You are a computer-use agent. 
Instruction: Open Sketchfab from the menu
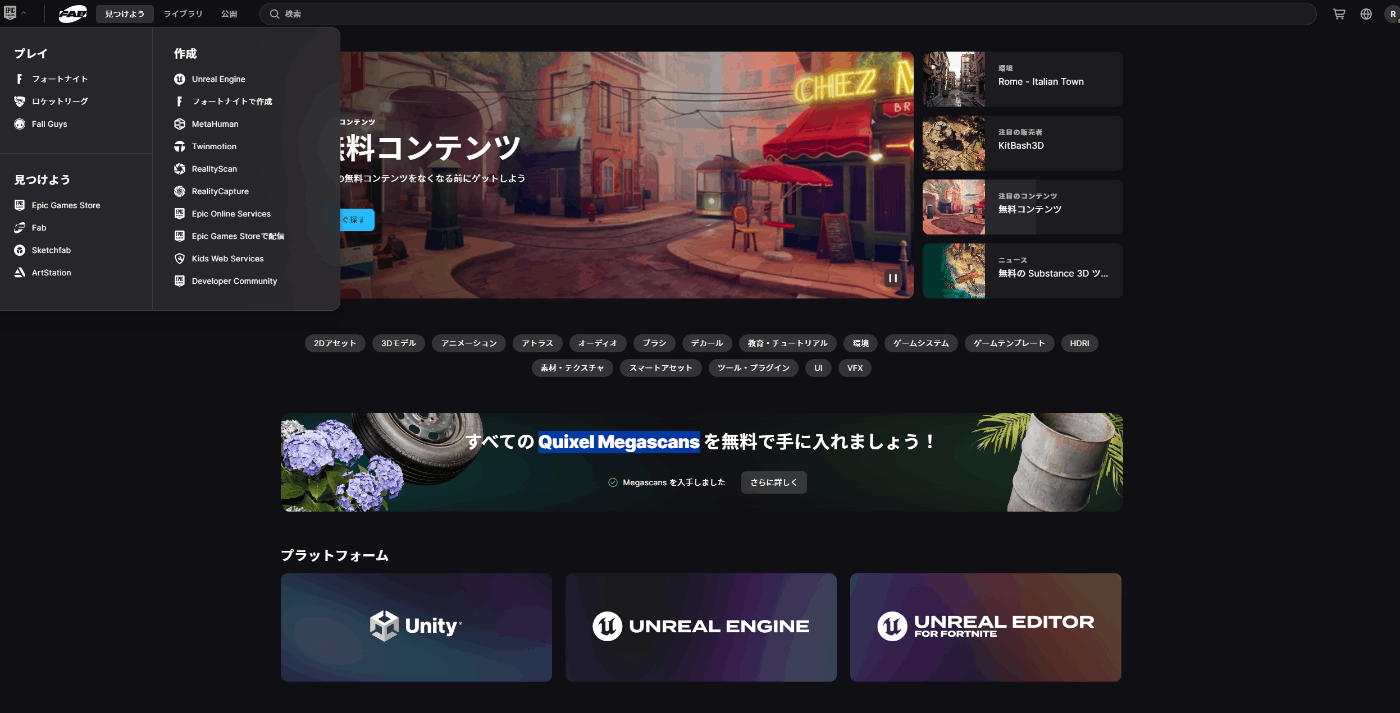(43, 250)
